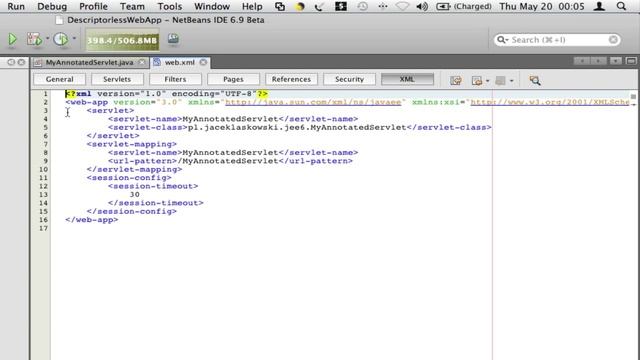
Task: Click the Time Machine clock icon
Action: point(362,7)
